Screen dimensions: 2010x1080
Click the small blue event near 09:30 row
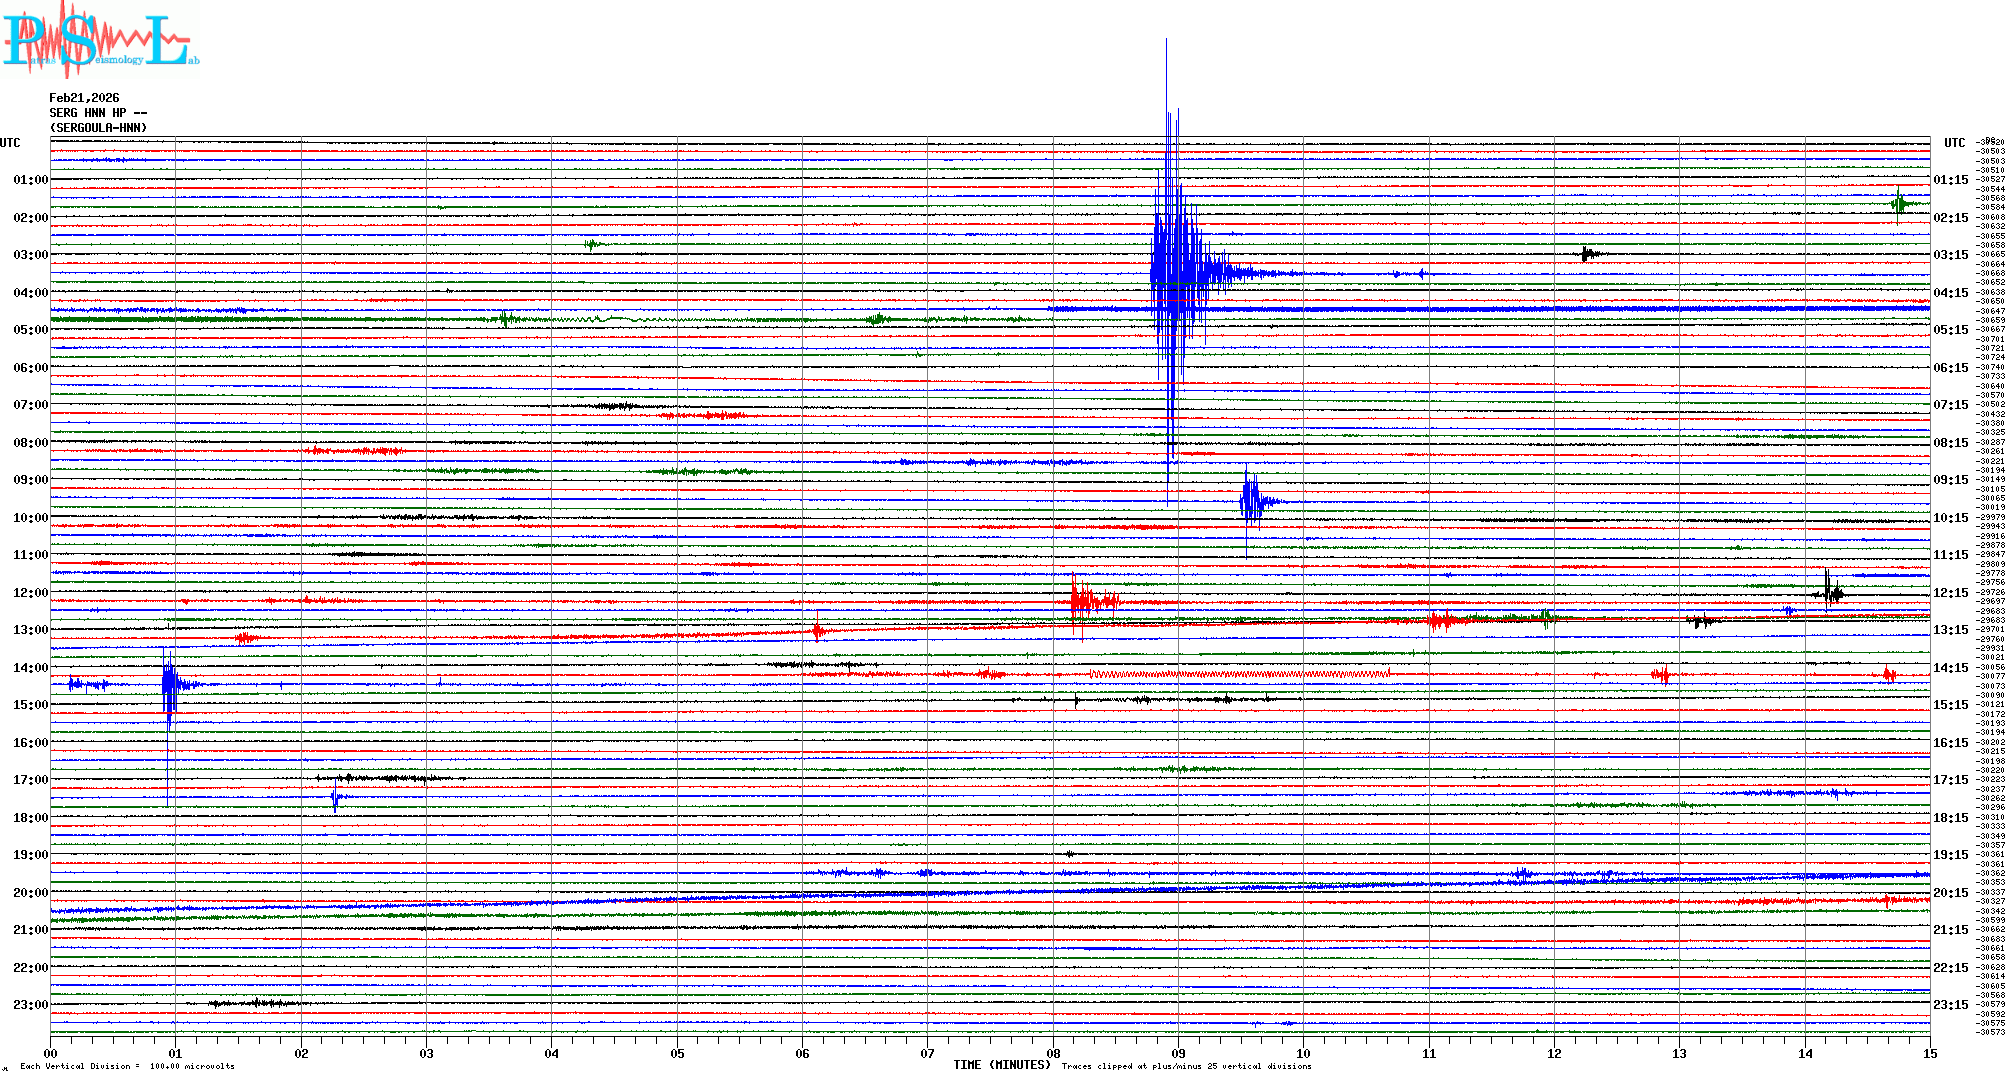[x=1250, y=500]
